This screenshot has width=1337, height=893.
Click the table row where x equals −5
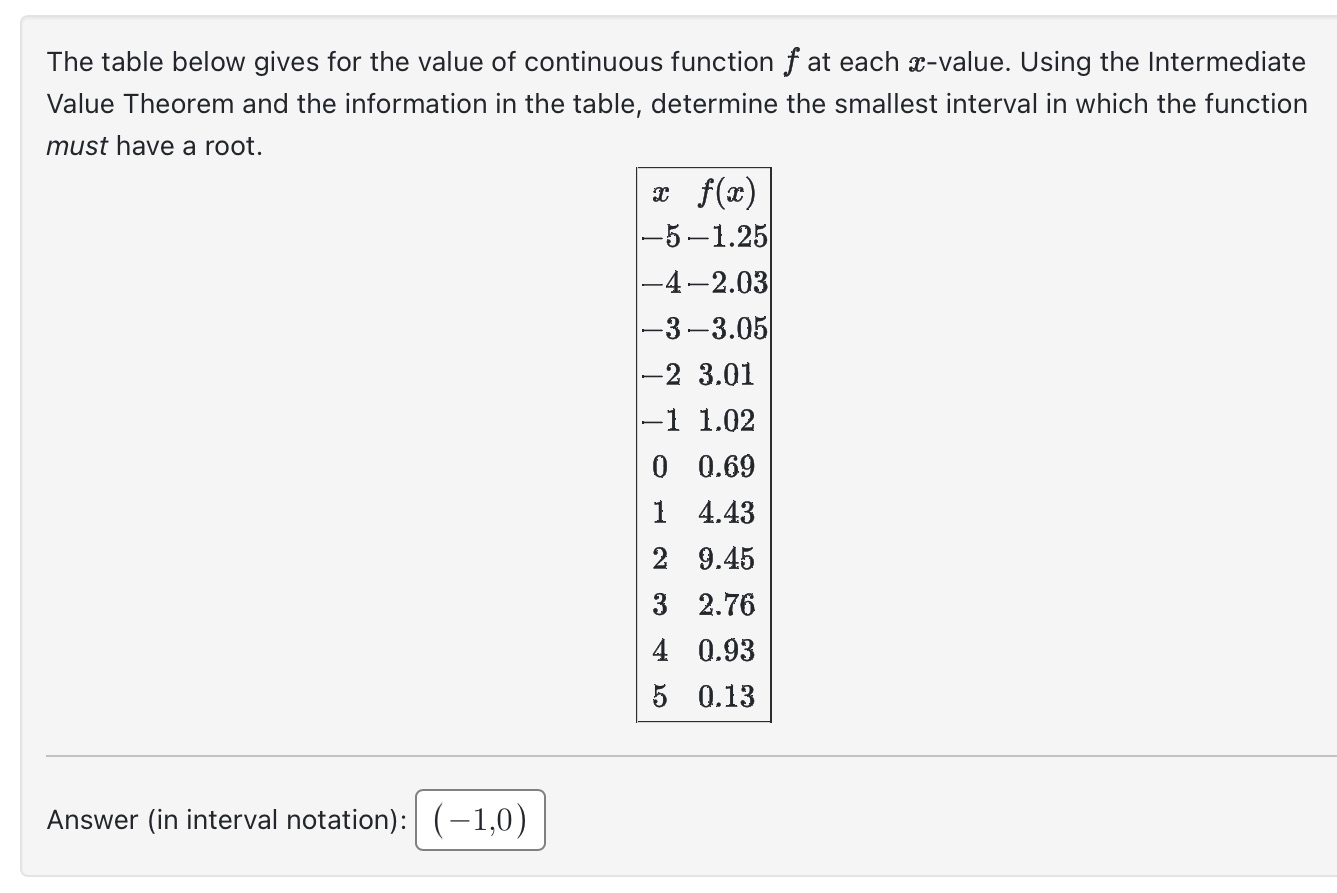(x=704, y=236)
